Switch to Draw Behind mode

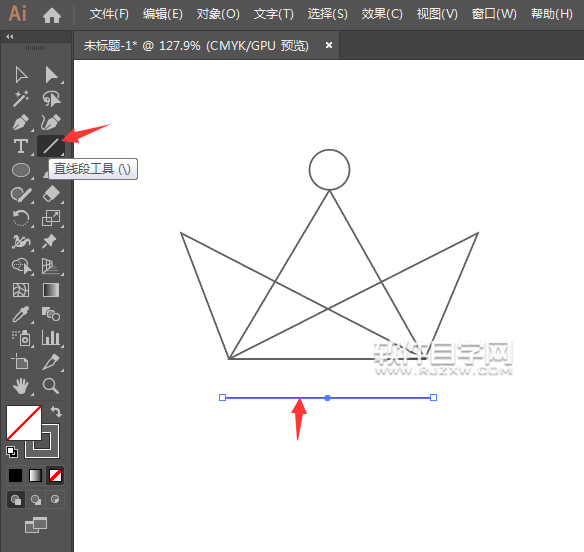point(36,499)
